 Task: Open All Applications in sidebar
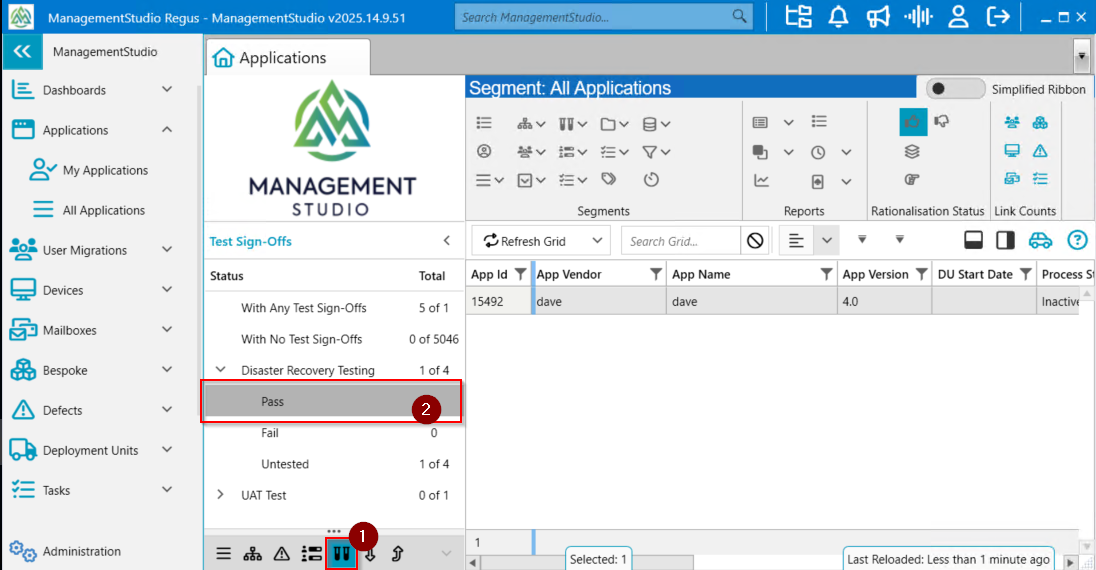point(89,210)
